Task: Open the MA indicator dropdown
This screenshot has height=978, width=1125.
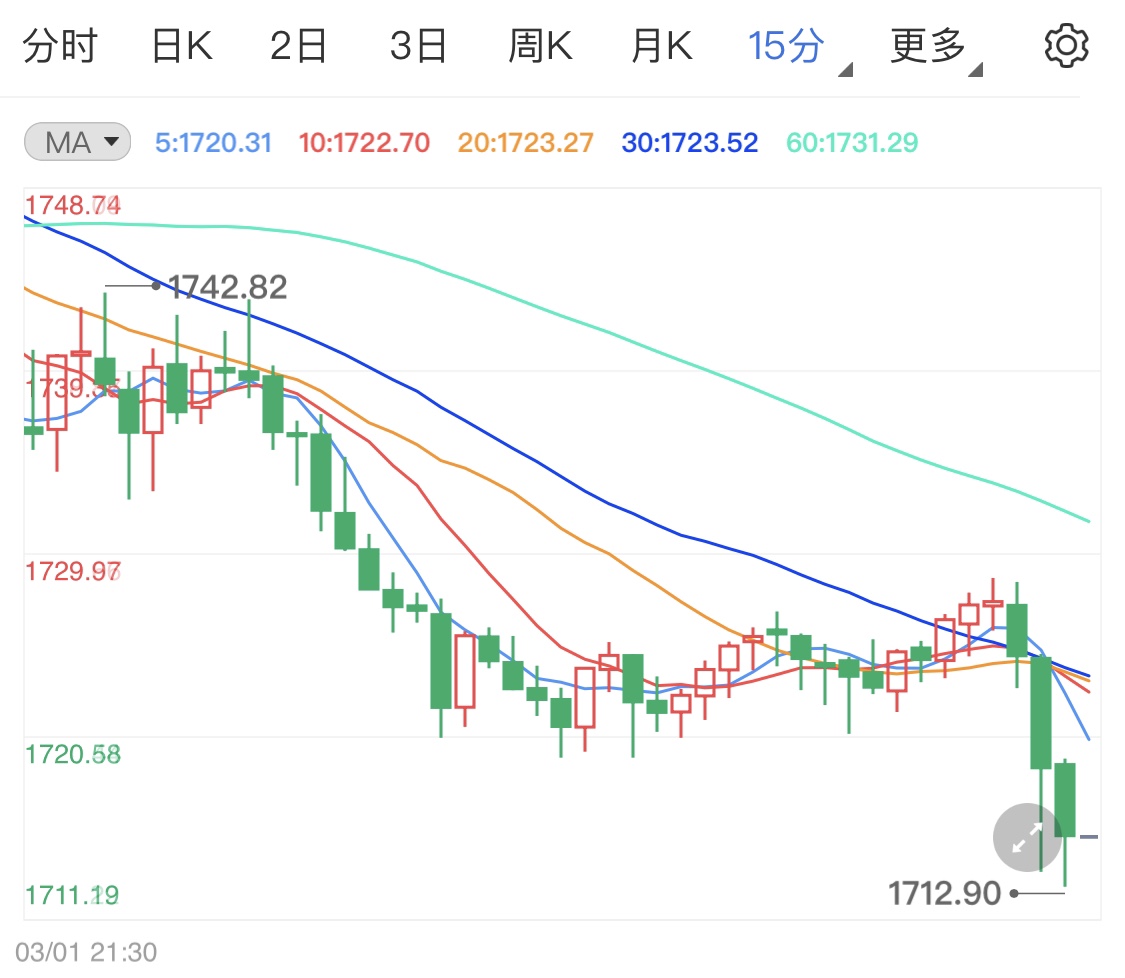Action: pos(77,142)
